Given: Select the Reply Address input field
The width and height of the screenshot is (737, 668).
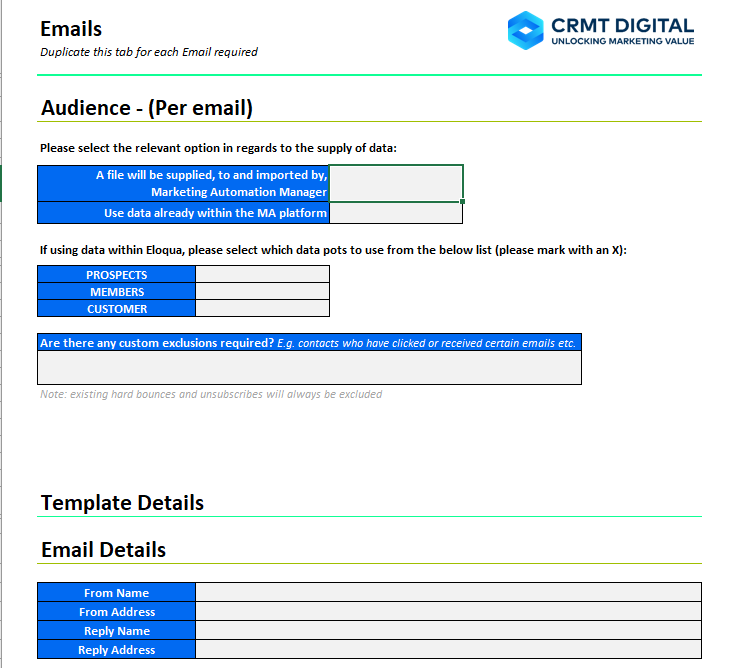Looking at the screenshot, I should pyautogui.click(x=448, y=649).
